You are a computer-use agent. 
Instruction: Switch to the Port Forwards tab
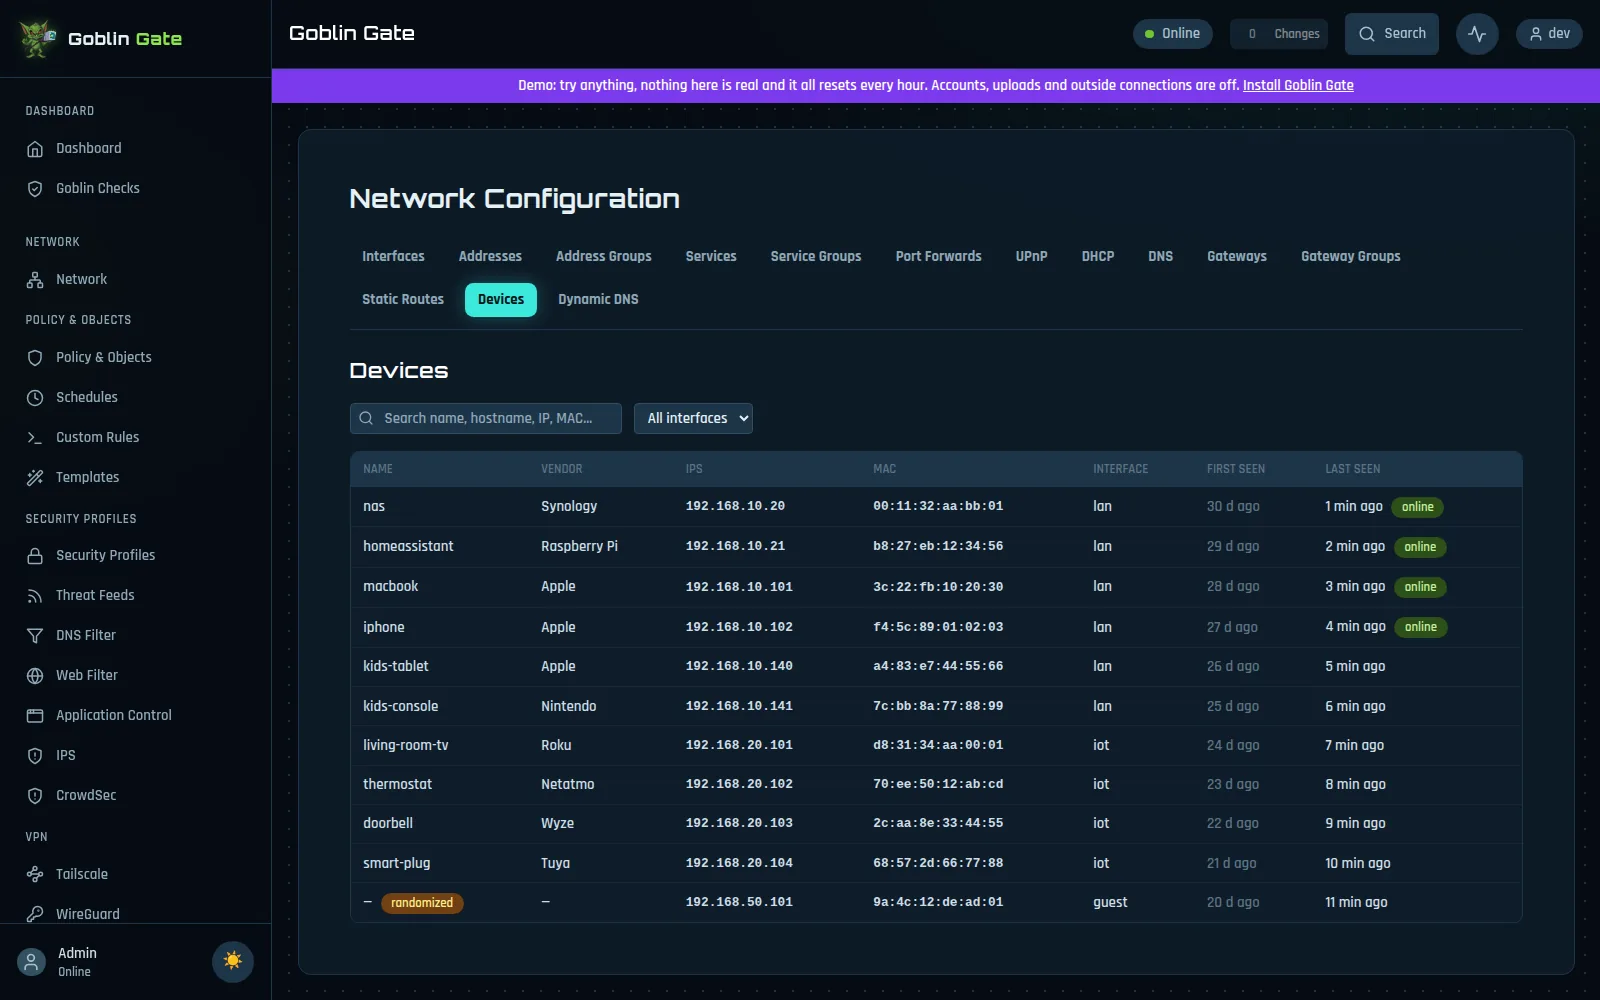(x=938, y=257)
